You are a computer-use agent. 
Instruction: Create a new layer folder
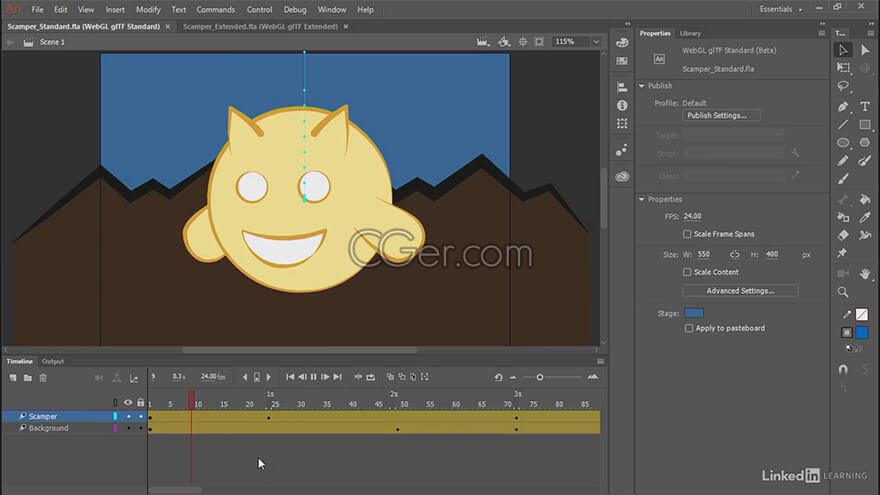28,378
